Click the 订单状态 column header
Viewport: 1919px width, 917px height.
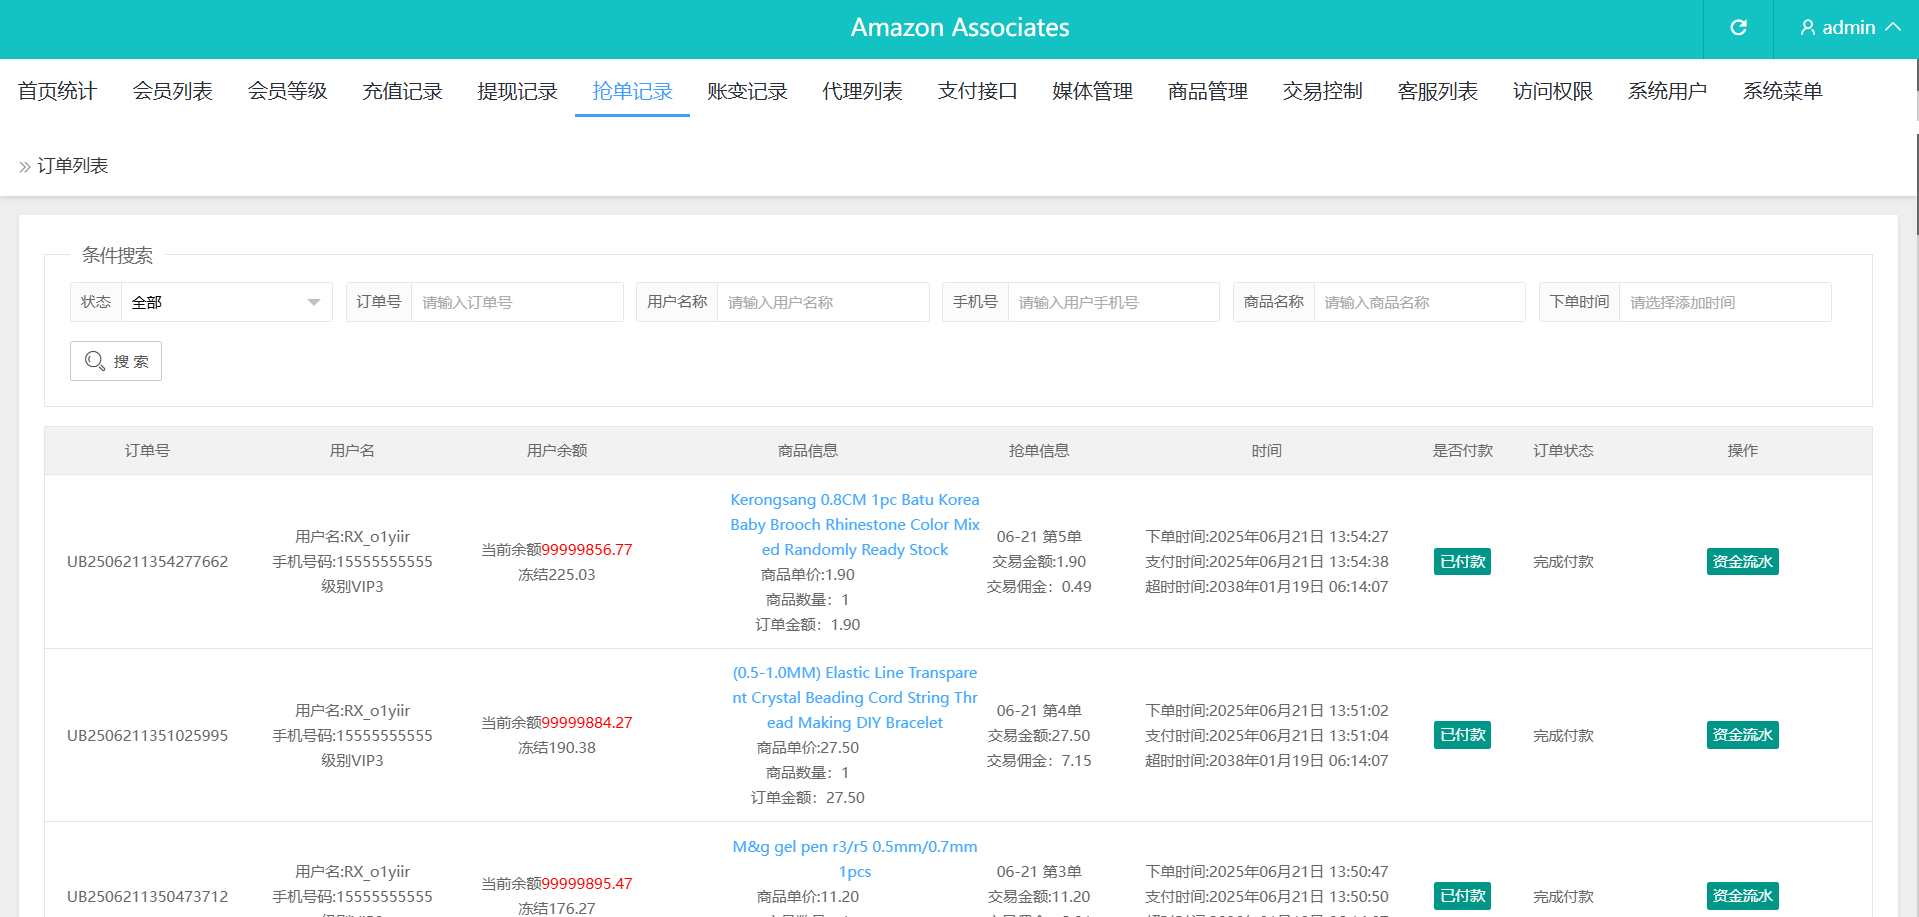(x=1563, y=451)
